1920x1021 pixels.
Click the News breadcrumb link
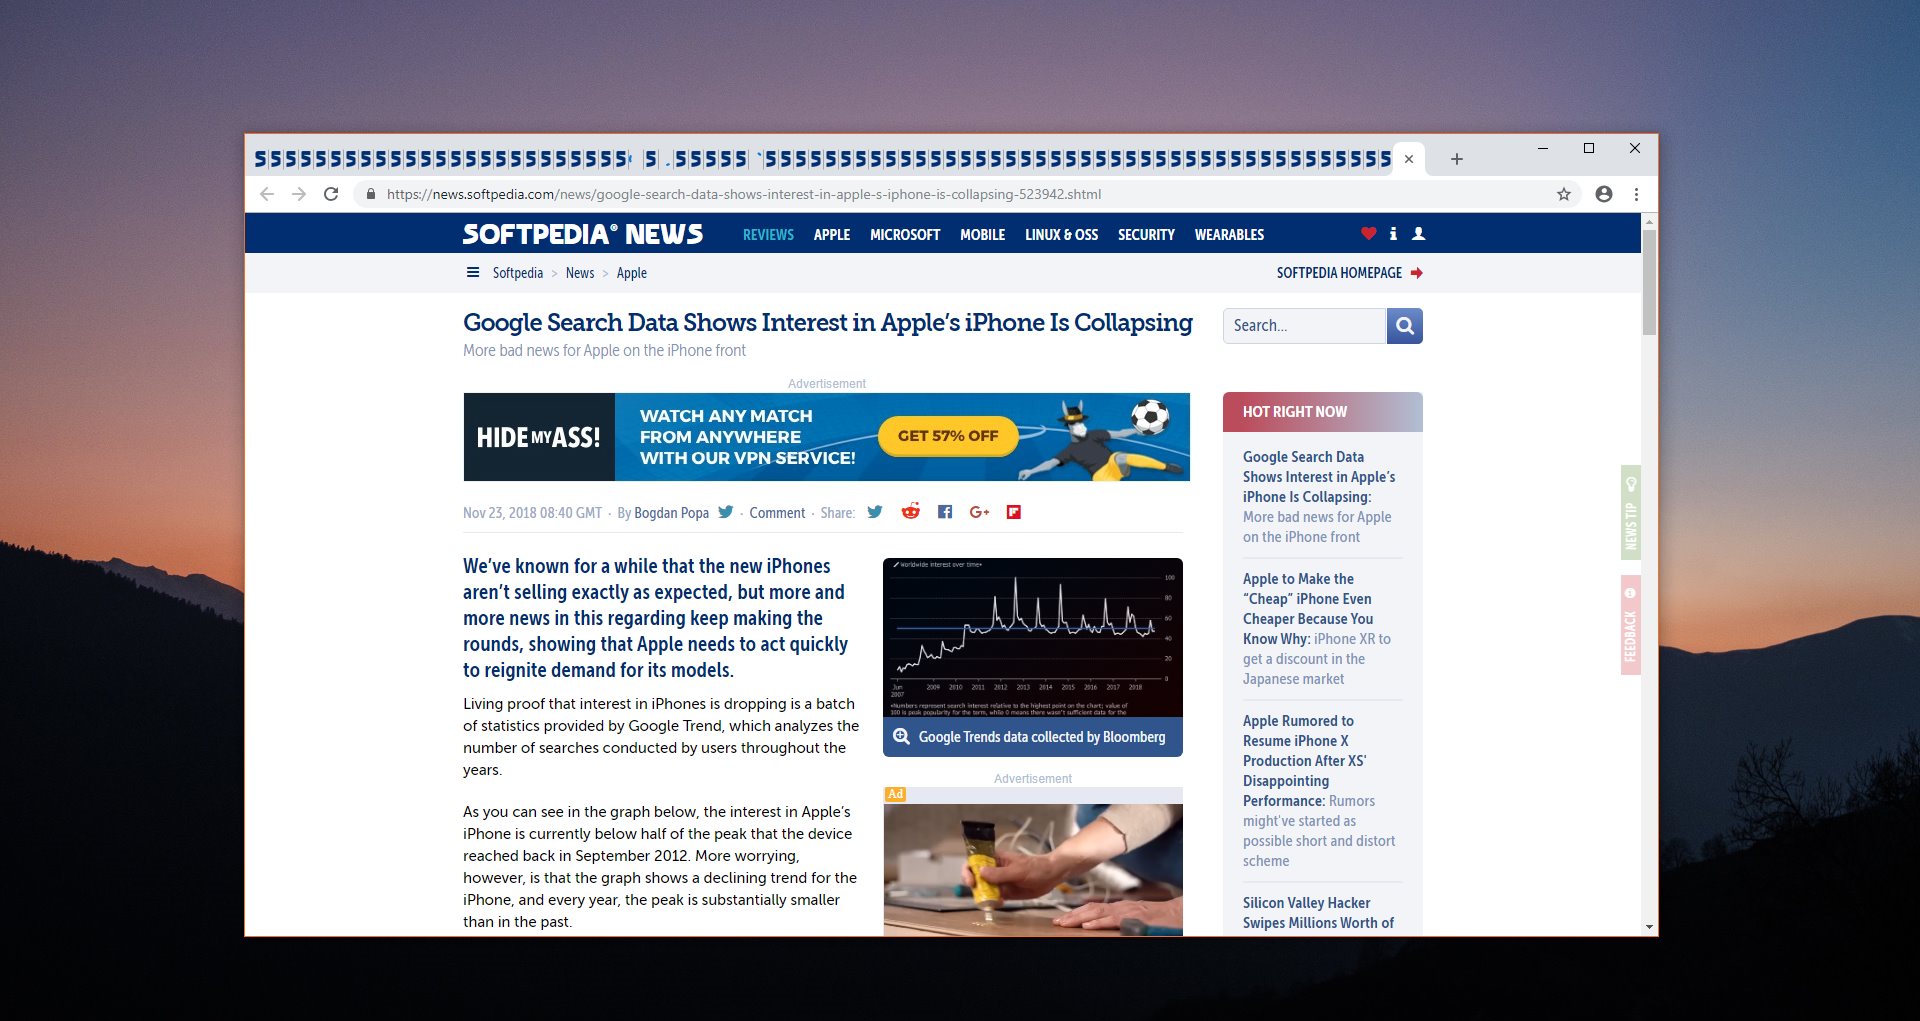pos(580,273)
